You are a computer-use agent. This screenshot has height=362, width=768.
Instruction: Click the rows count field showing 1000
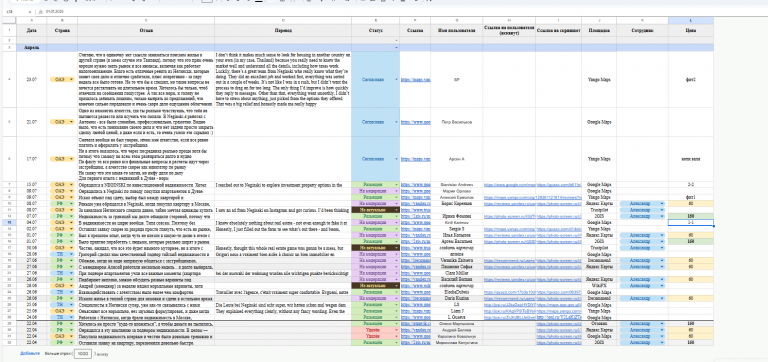click(x=82, y=353)
